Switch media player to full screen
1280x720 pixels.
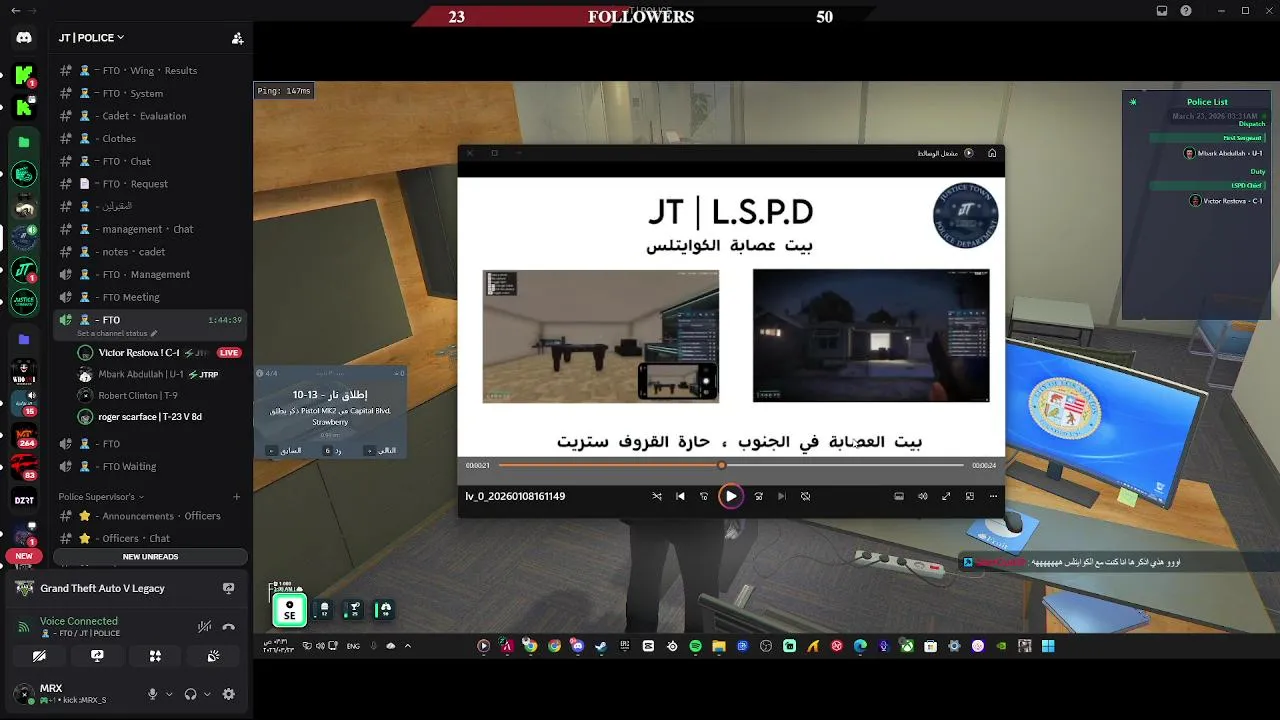click(x=946, y=496)
